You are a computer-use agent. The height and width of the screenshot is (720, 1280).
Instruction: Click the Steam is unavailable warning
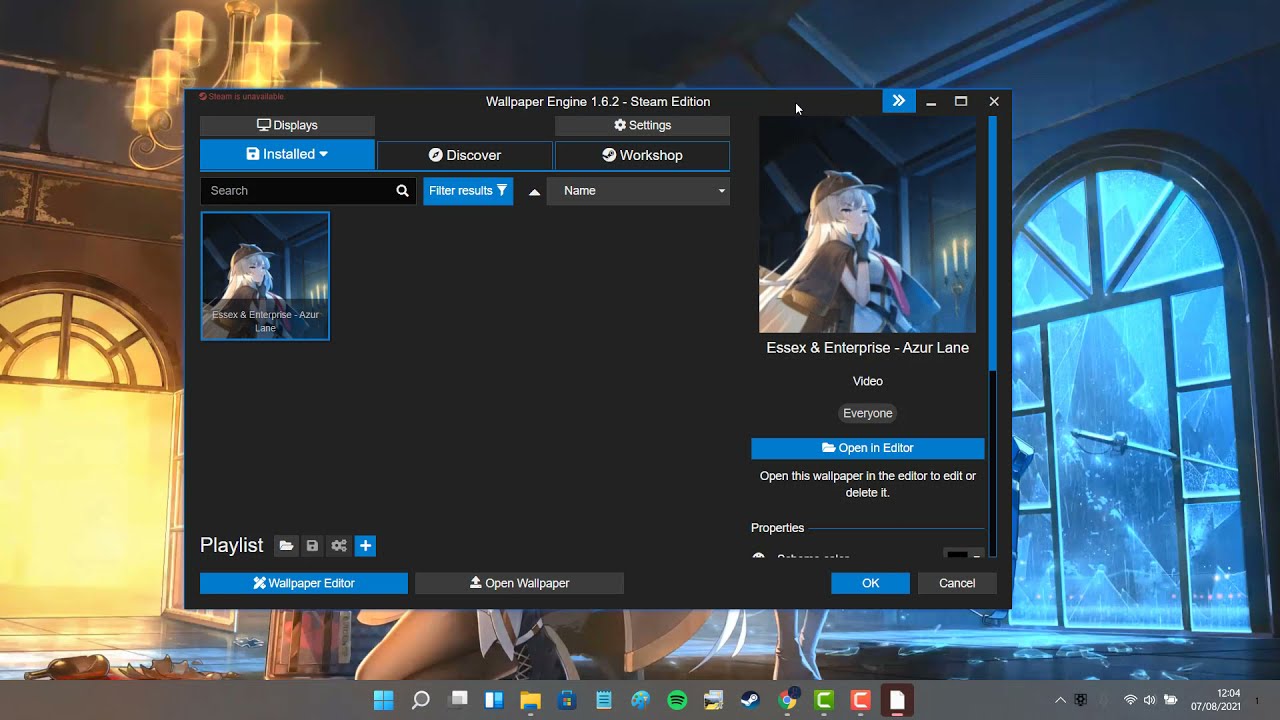click(x=241, y=97)
